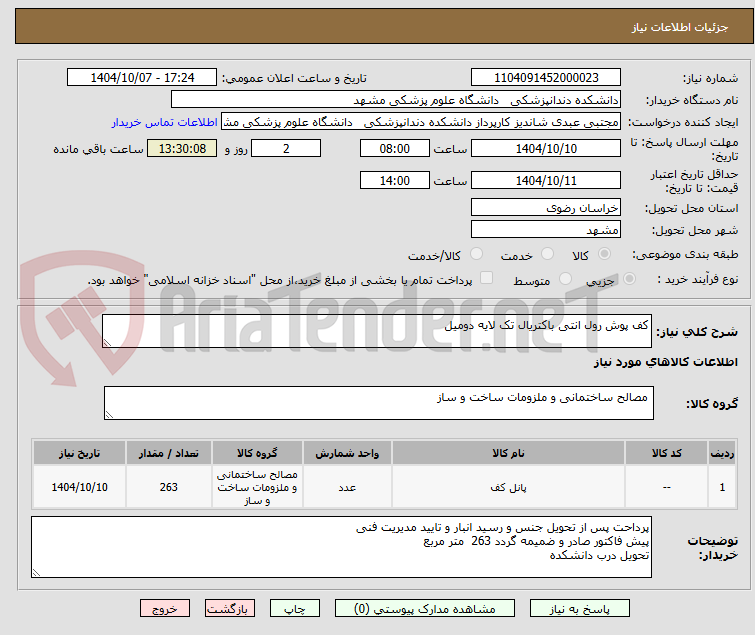Screen dimensions: 755x635
Task: Click the بازگشت back button
Action: click(230, 609)
